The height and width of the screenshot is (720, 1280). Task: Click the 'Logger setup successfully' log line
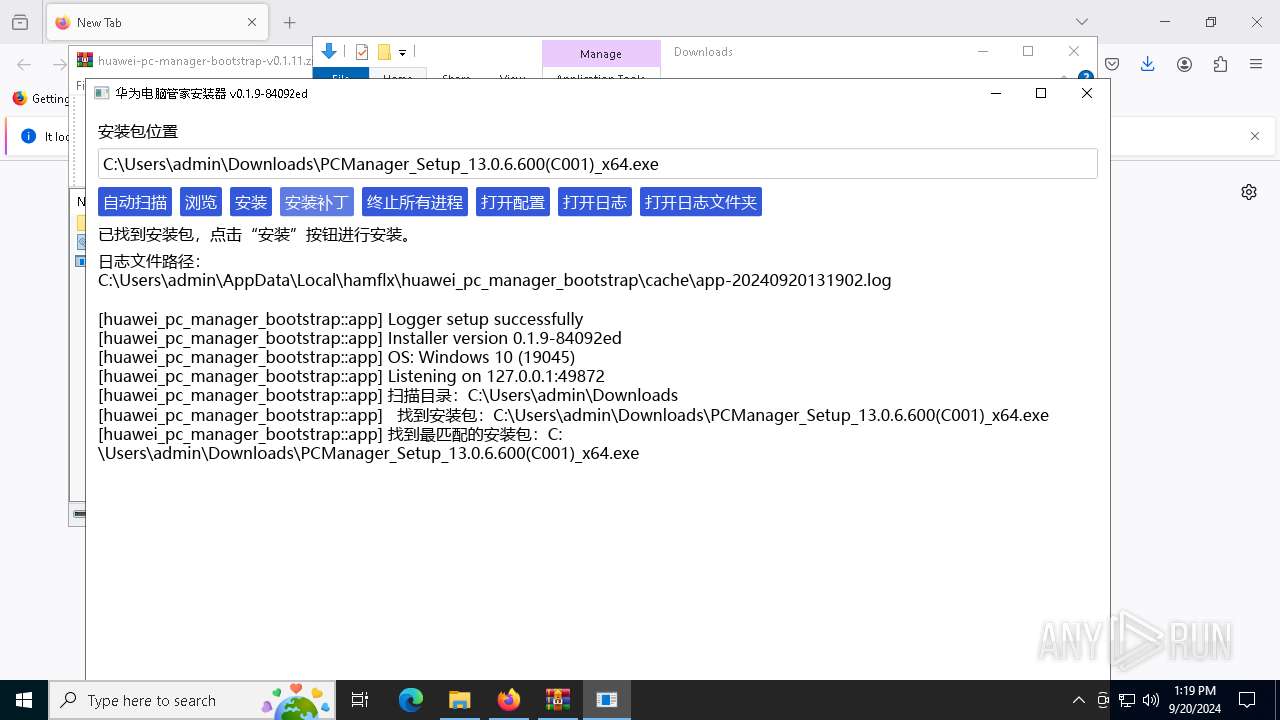point(340,319)
